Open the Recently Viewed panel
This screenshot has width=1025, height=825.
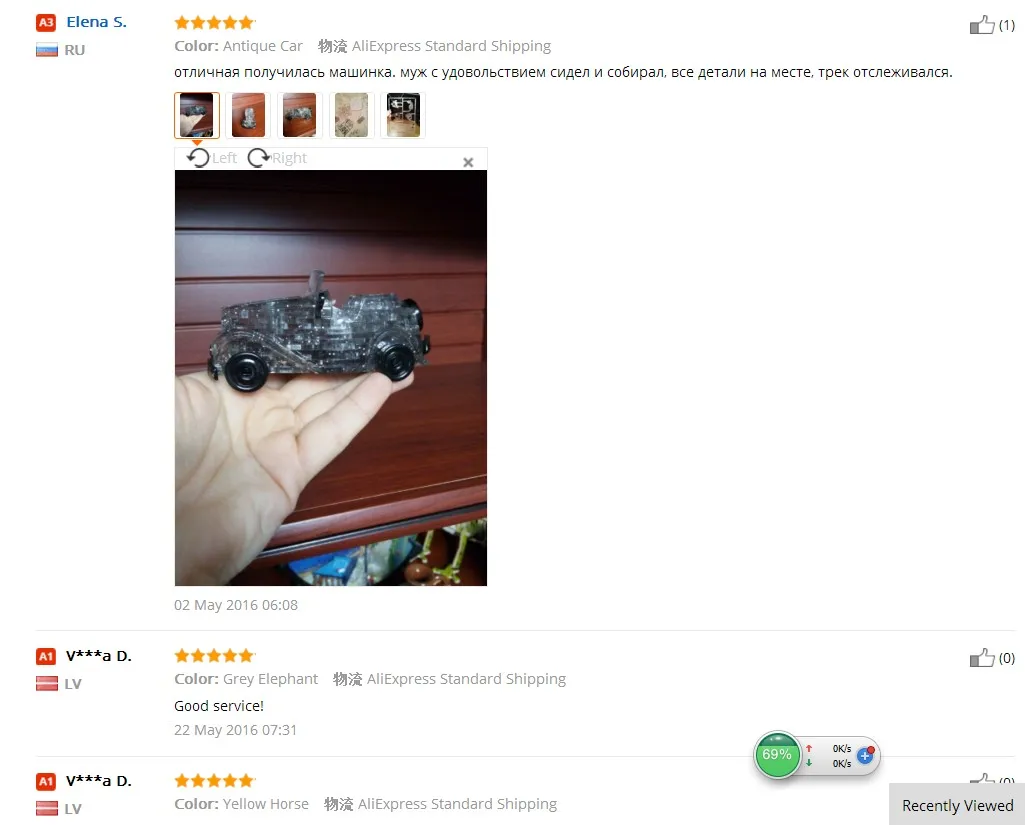(x=957, y=805)
